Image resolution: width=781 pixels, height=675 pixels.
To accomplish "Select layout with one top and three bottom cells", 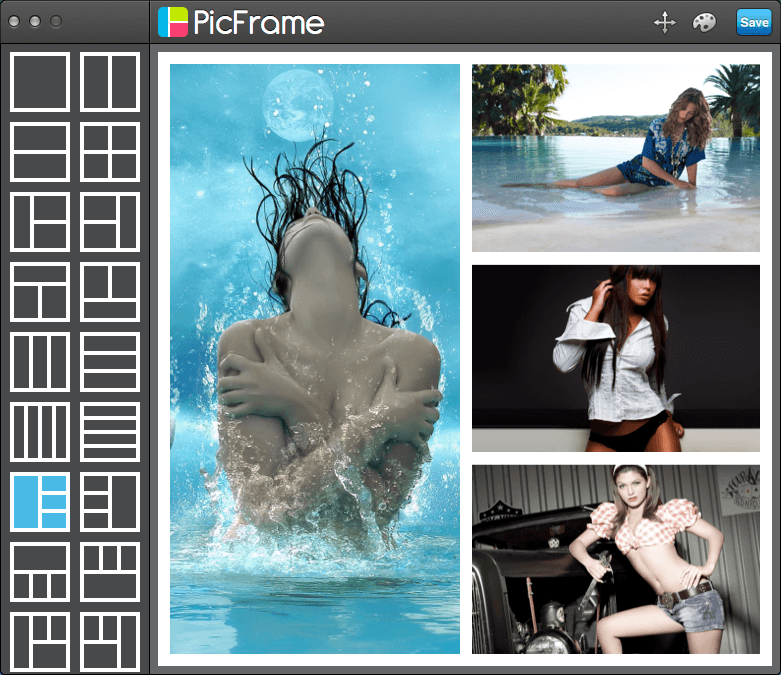I will click(40, 572).
